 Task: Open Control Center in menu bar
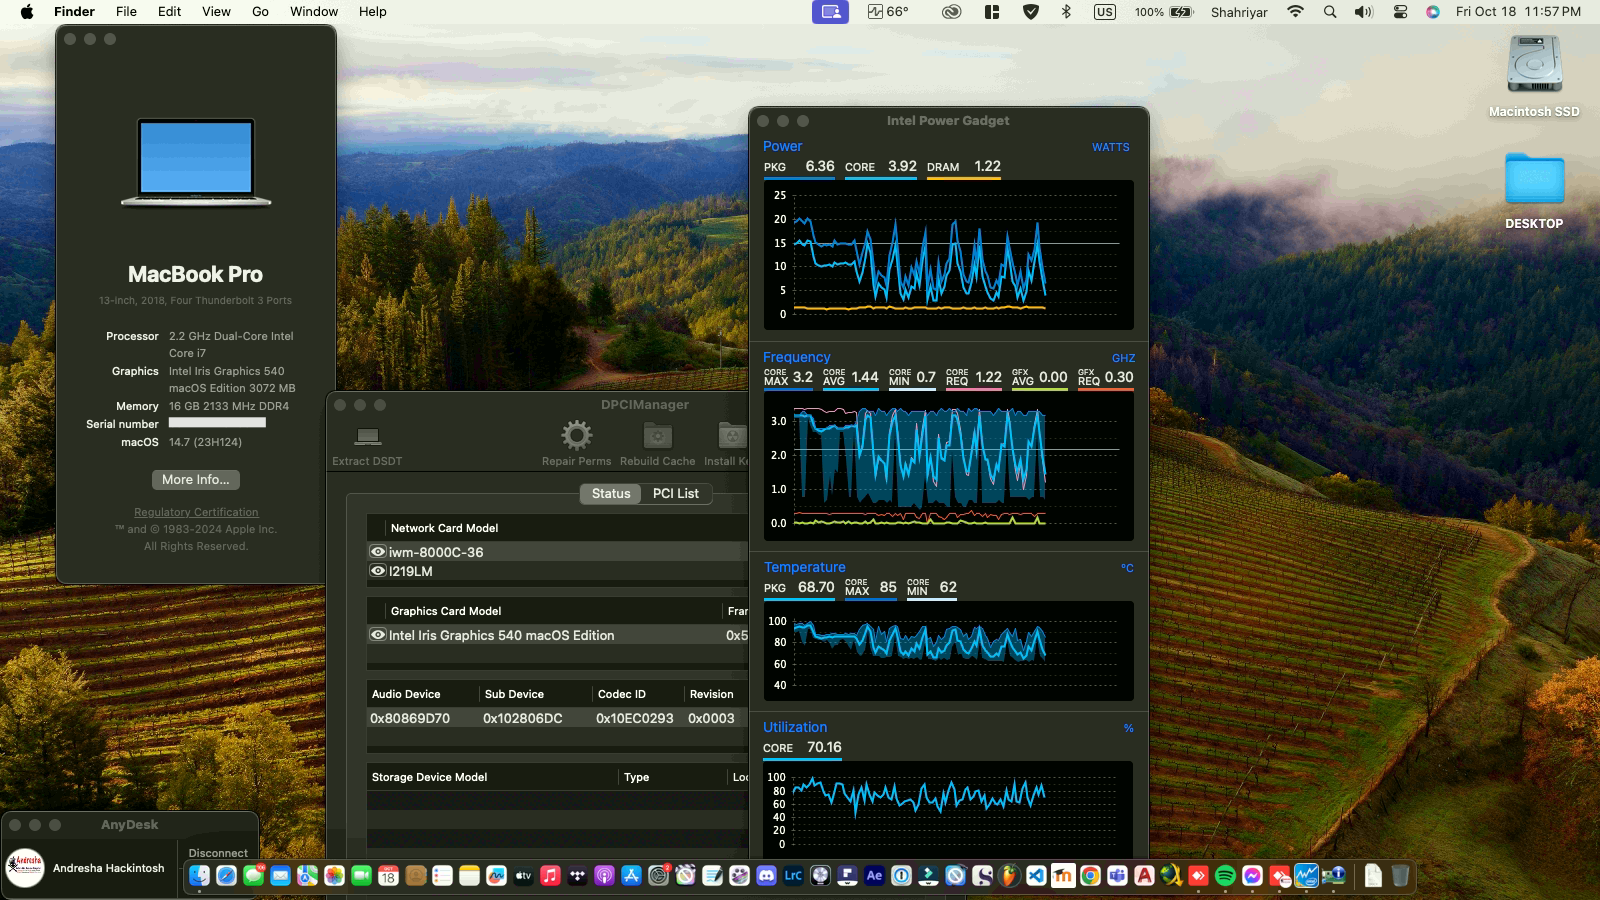coord(1400,12)
